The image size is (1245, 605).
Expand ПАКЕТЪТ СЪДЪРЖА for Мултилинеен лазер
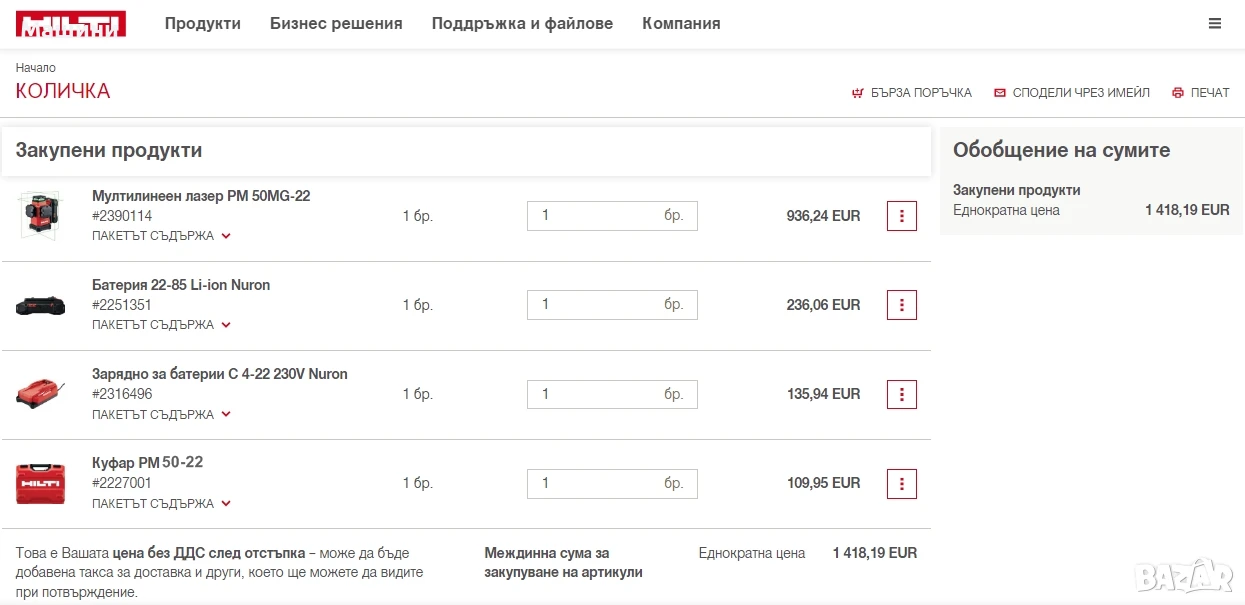click(162, 236)
